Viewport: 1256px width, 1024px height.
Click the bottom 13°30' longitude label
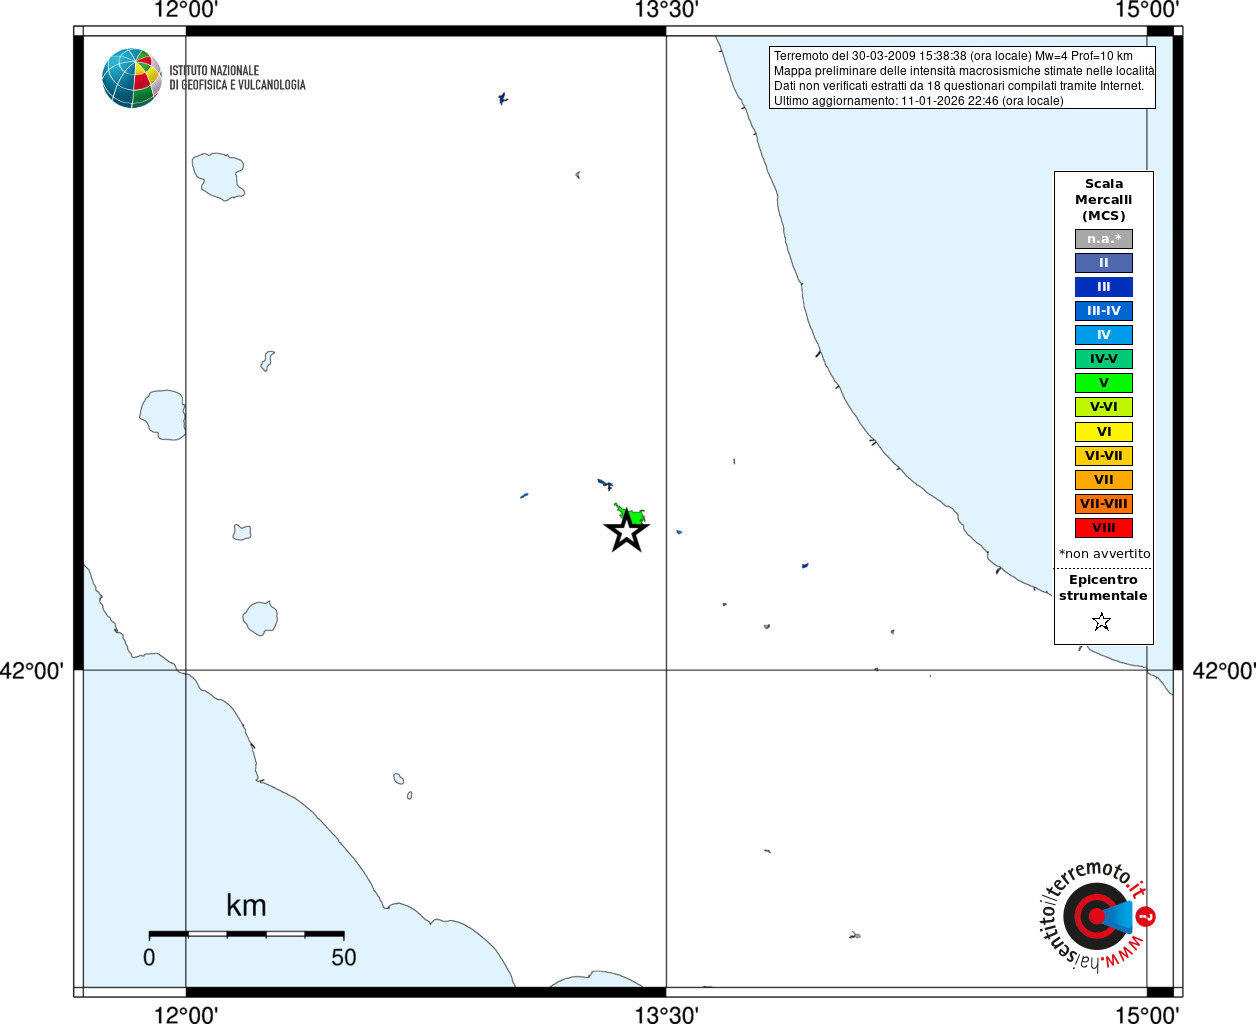pyautogui.click(x=667, y=1014)
